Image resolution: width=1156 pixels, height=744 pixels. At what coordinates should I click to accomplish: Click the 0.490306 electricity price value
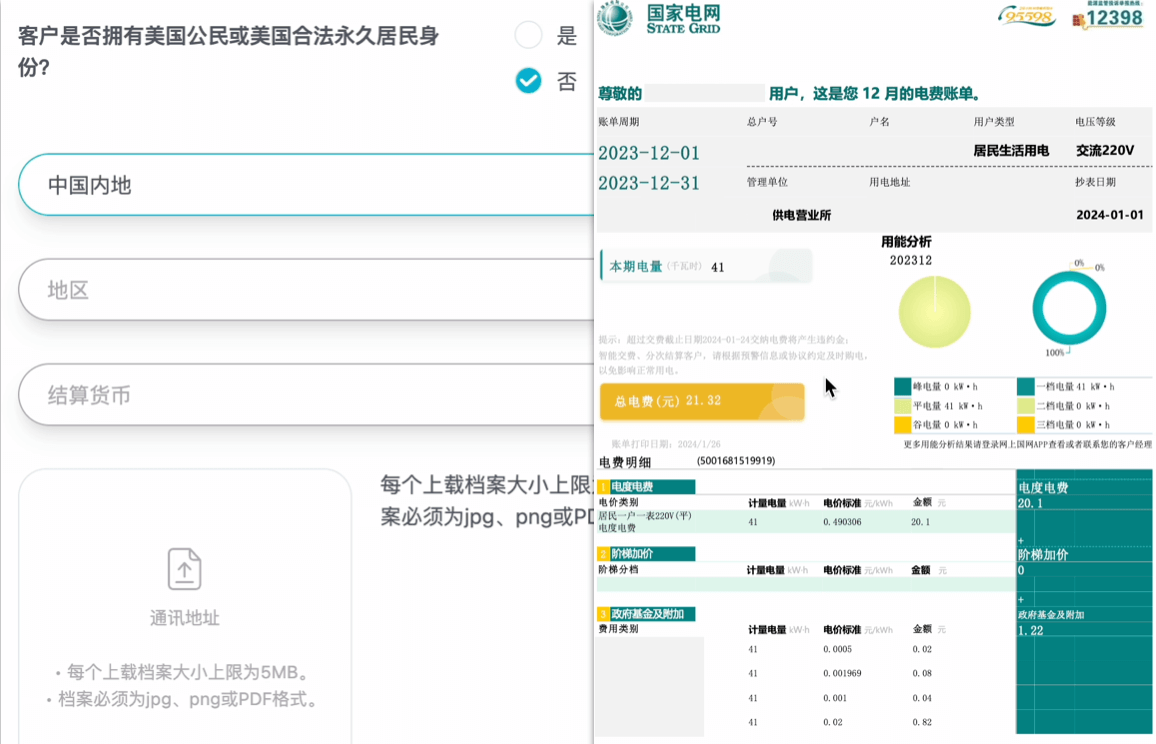tap(842, 522)
